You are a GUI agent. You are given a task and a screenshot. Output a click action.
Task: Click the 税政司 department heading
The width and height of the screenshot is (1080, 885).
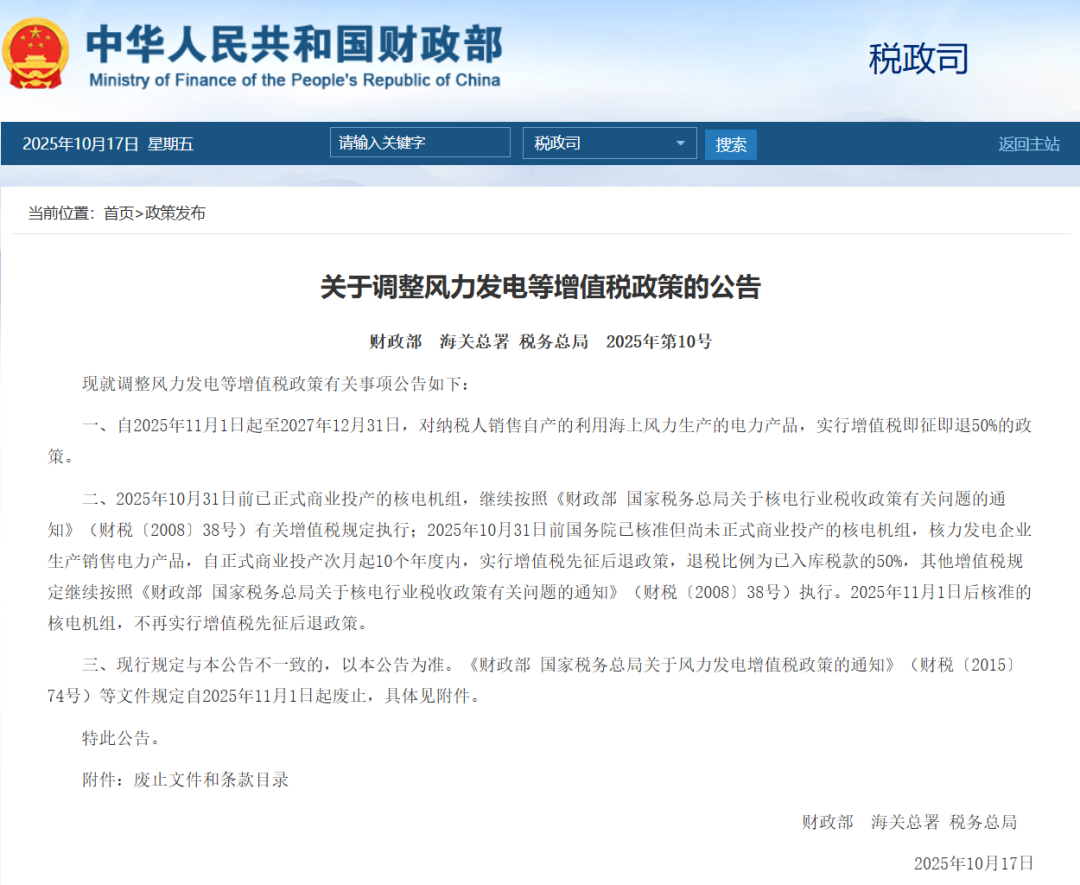[x=918, y=59]
